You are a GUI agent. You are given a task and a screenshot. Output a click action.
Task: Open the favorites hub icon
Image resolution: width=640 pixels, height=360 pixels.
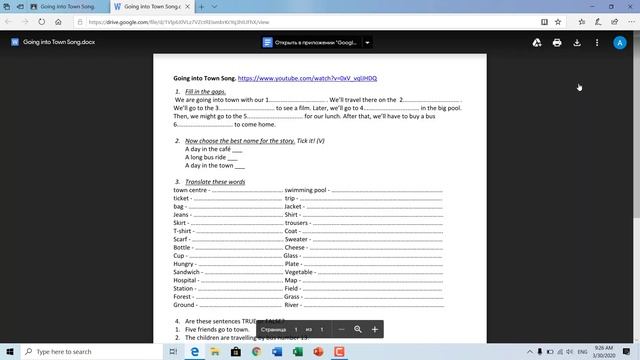582,22
